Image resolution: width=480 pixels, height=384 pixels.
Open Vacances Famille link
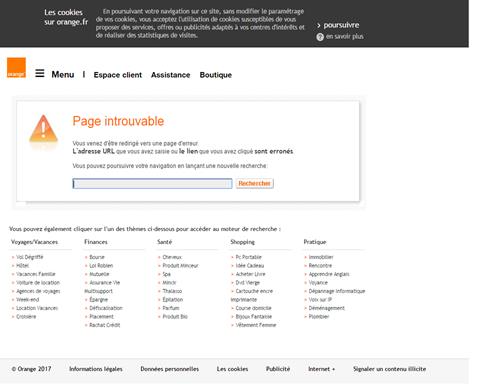coord(36,274)
